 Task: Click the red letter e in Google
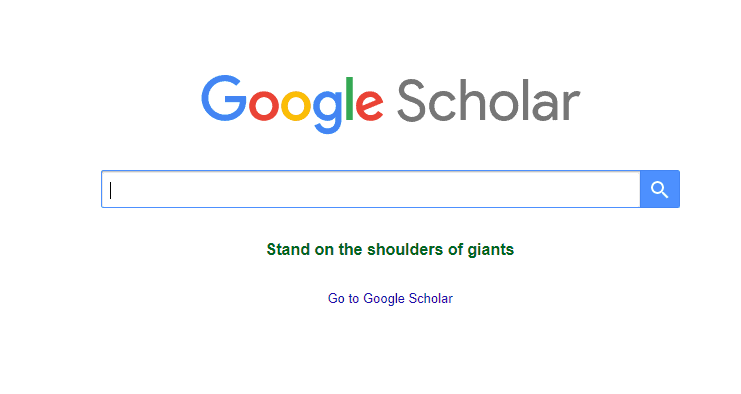tap(369, 105)
